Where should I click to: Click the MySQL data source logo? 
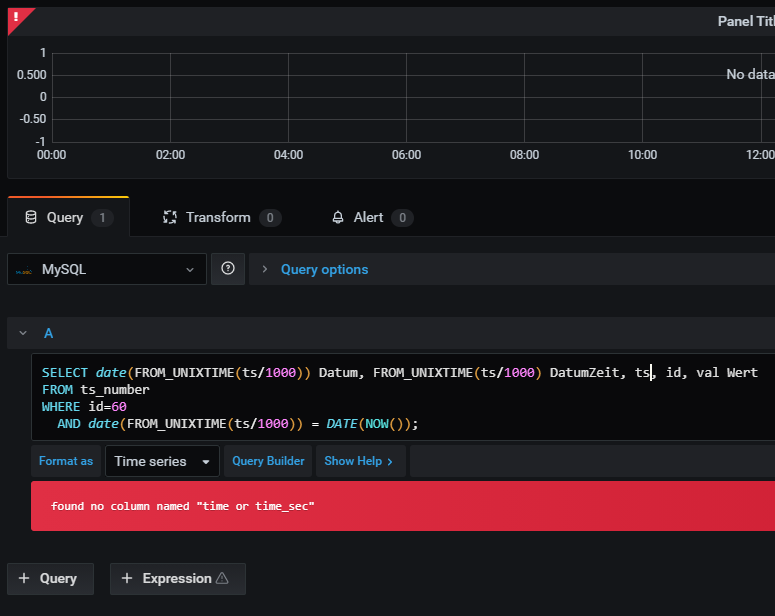click(x=25, y=270)
